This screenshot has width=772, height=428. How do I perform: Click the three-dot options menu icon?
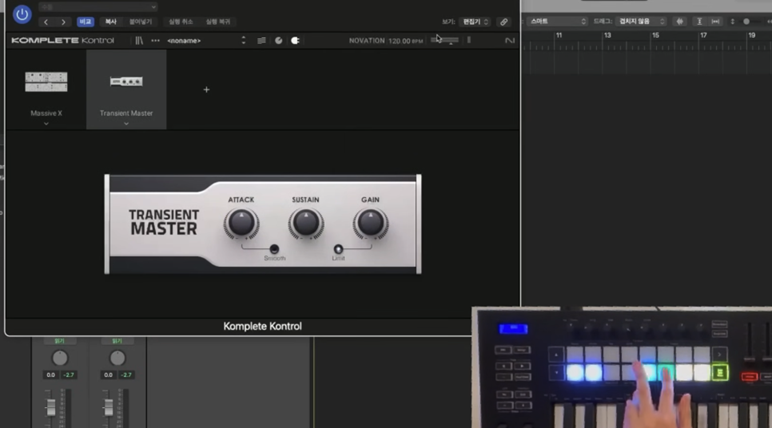(x=155, y=41)
